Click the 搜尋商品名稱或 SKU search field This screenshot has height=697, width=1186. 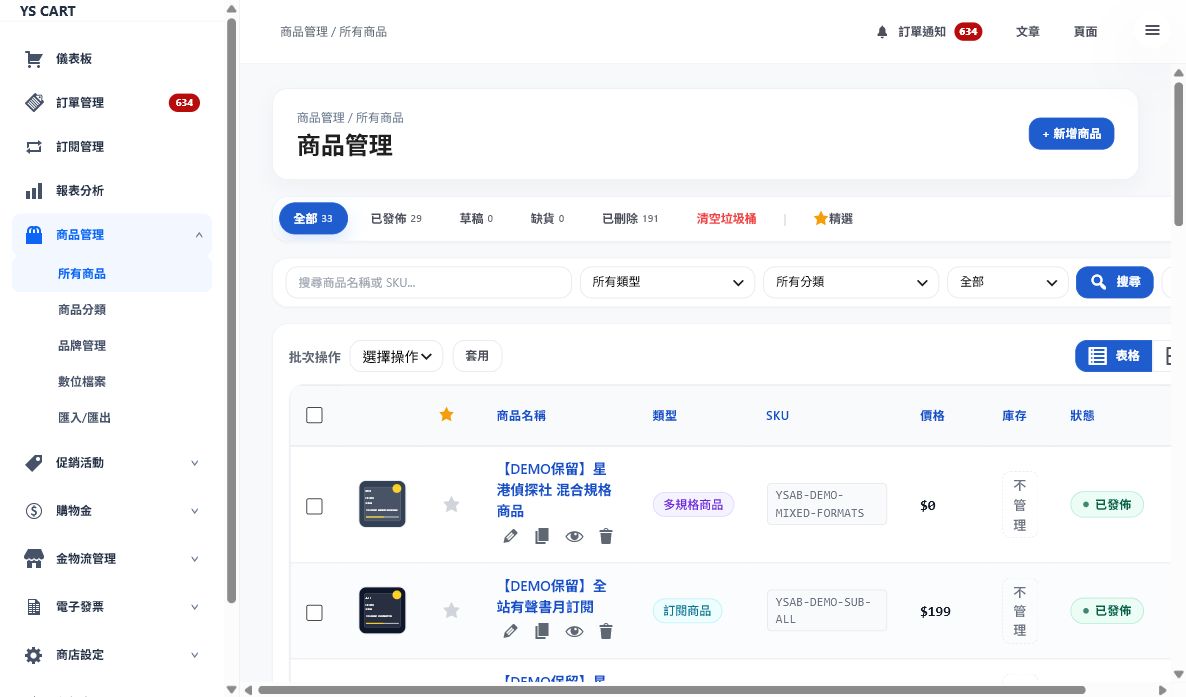click(428, 282)
